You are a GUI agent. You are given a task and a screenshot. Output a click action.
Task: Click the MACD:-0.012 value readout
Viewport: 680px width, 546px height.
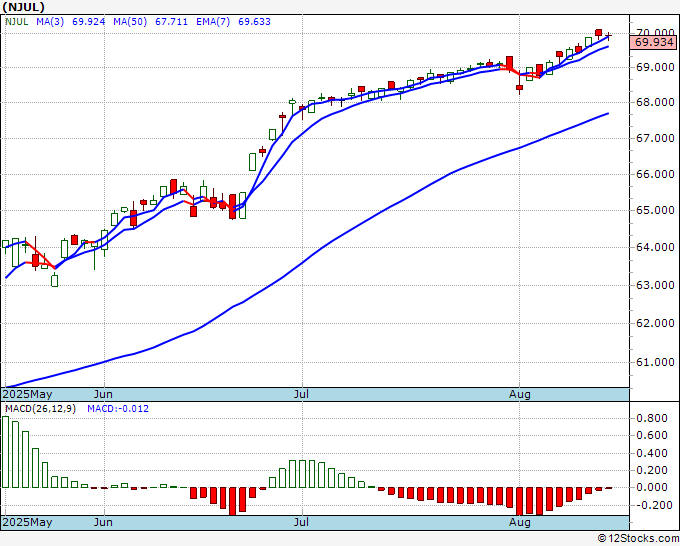118,409
